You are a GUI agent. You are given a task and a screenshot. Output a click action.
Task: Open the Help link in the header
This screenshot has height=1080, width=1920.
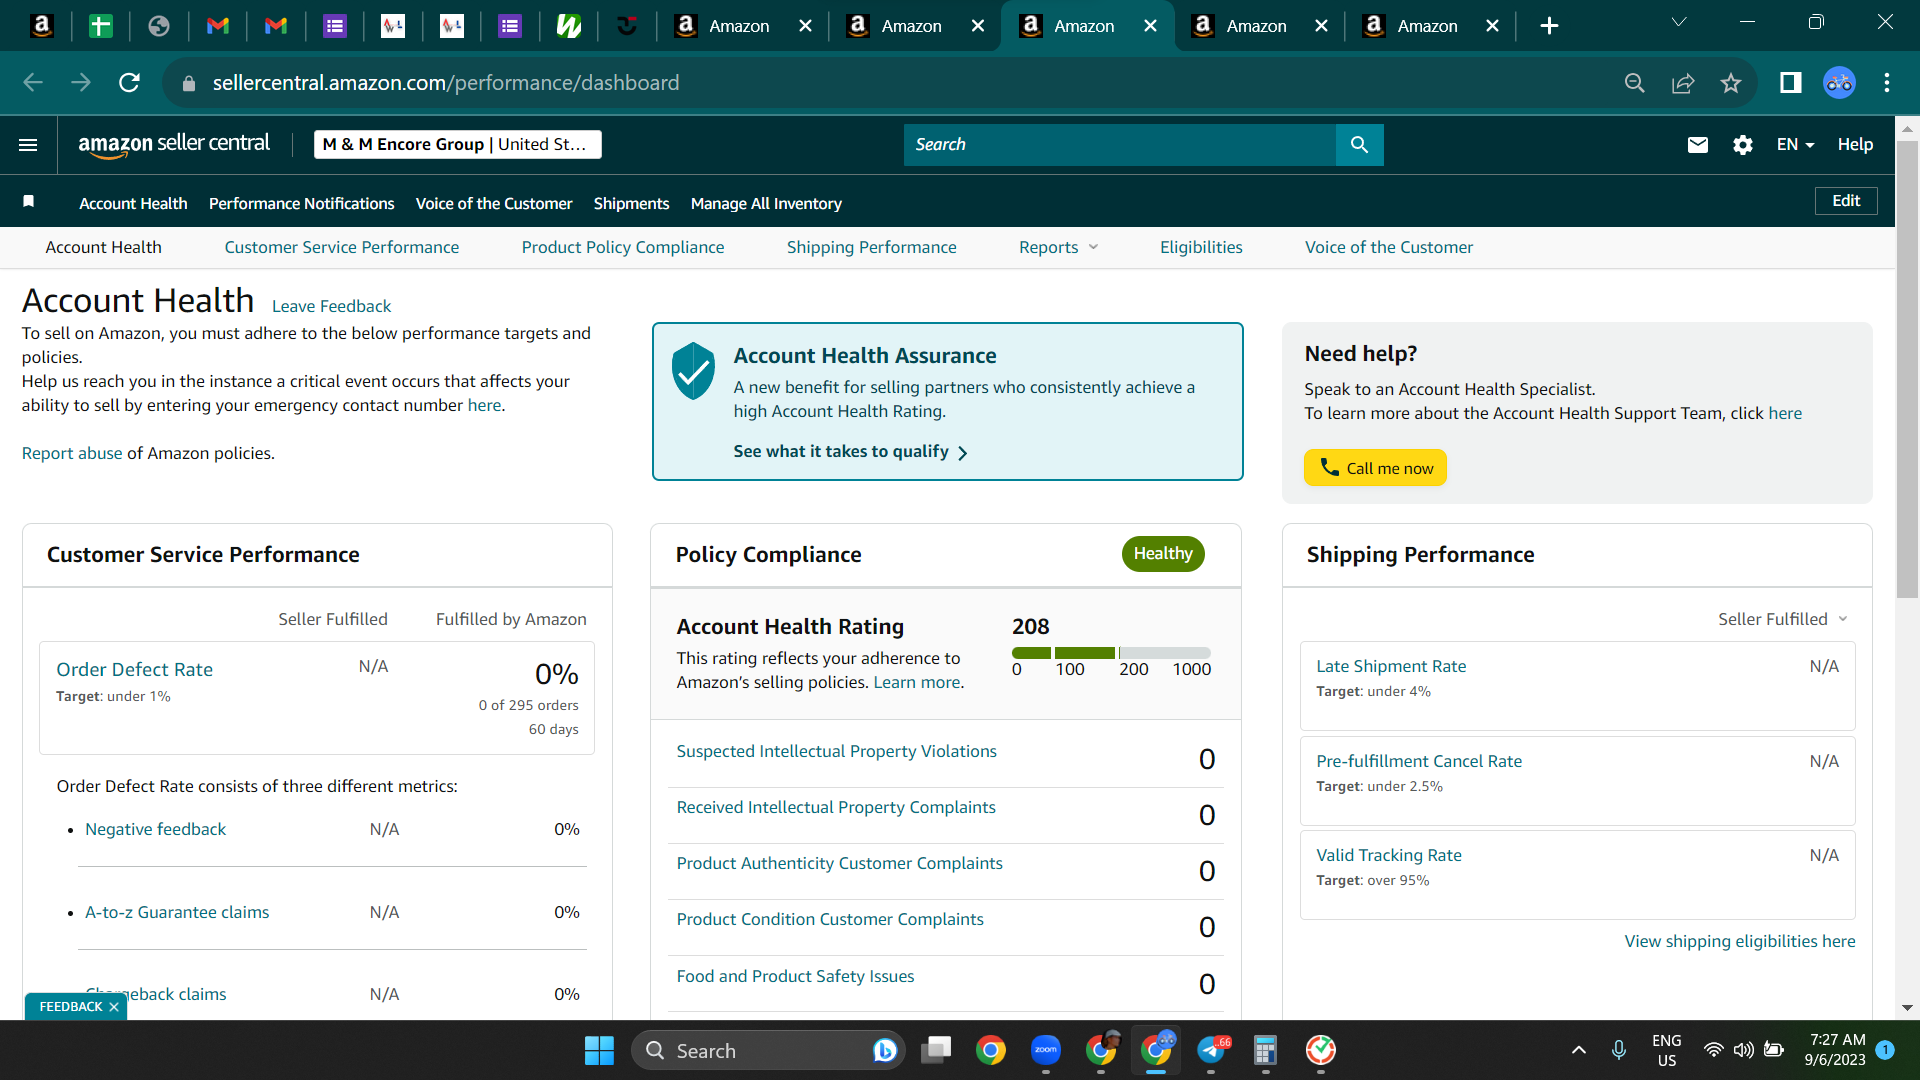pos(1855,145)
